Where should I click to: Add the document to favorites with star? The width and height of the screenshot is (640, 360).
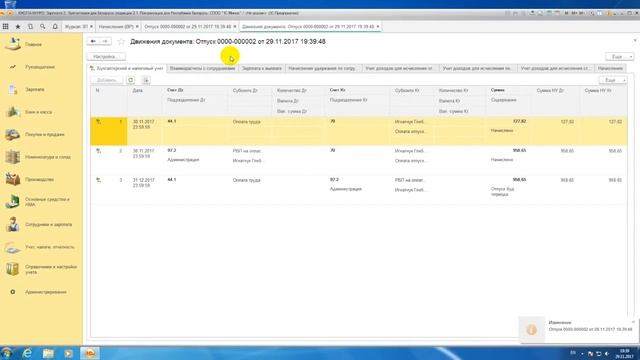[121, 41]
